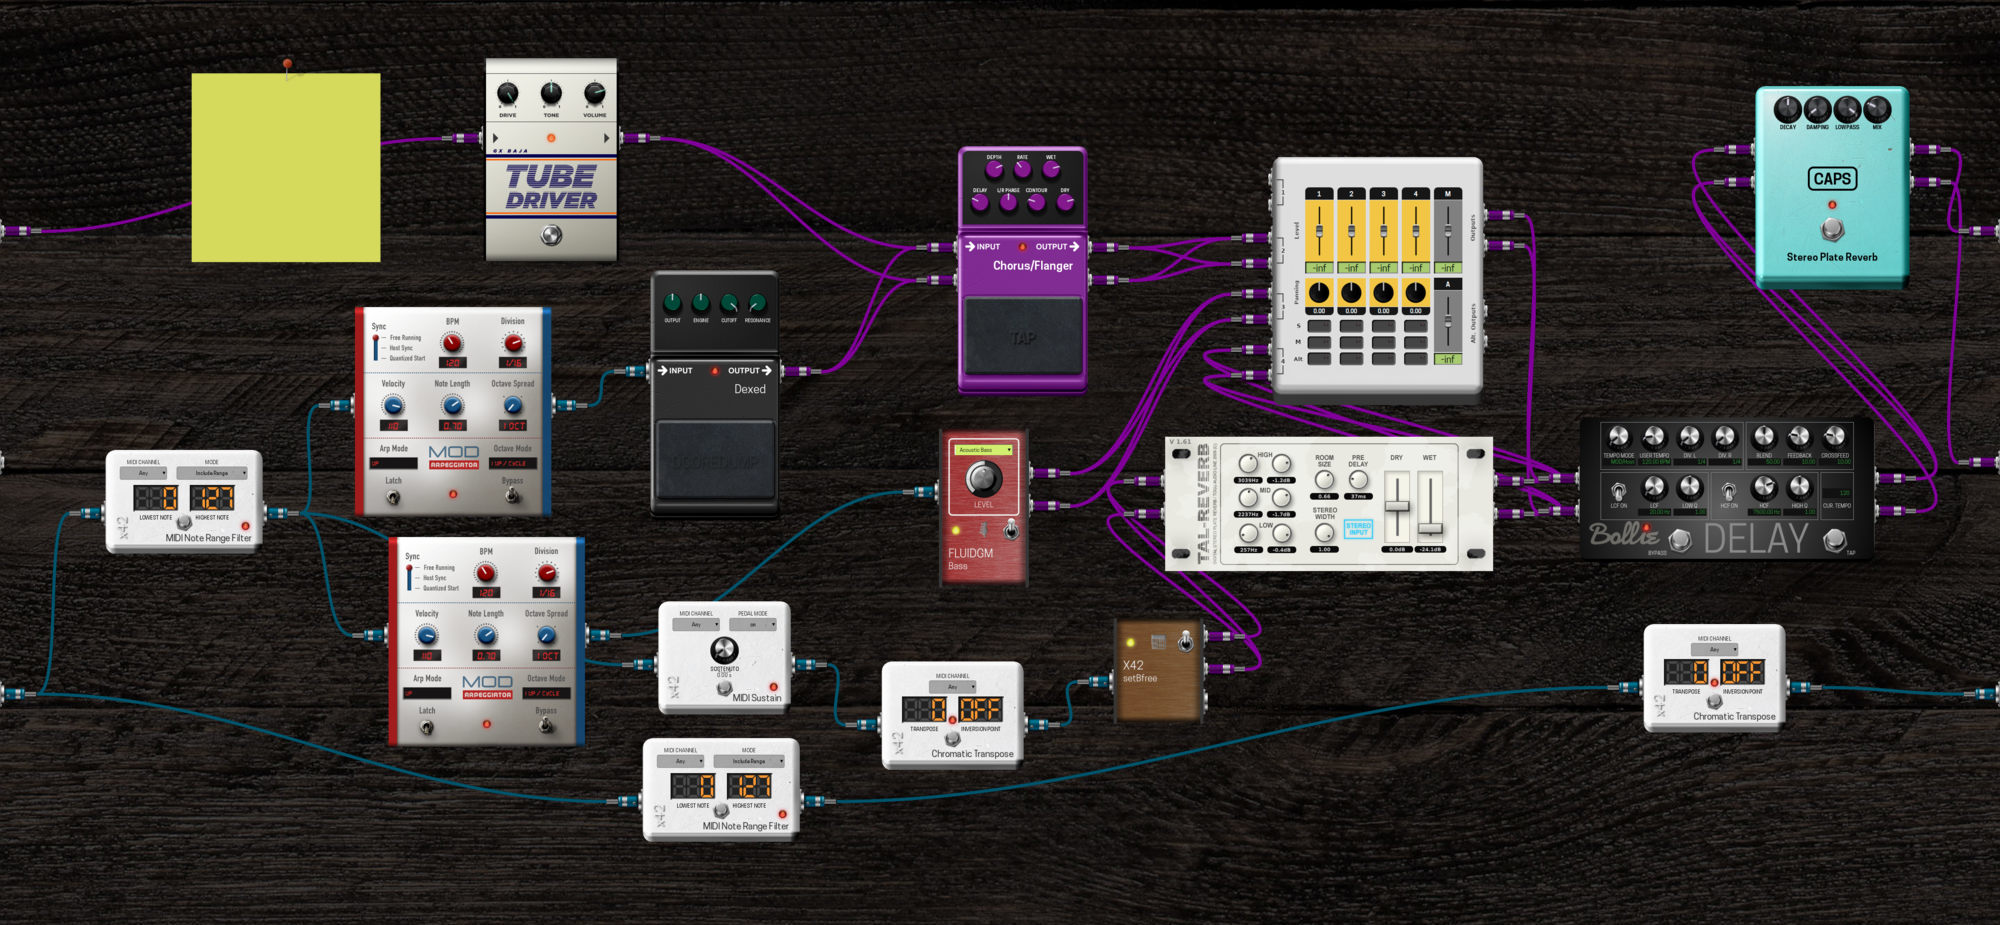Click the CAPS reverb MIX knob
The image size is (2000, 925).
pyautogui.click(x=1877, y=109)
